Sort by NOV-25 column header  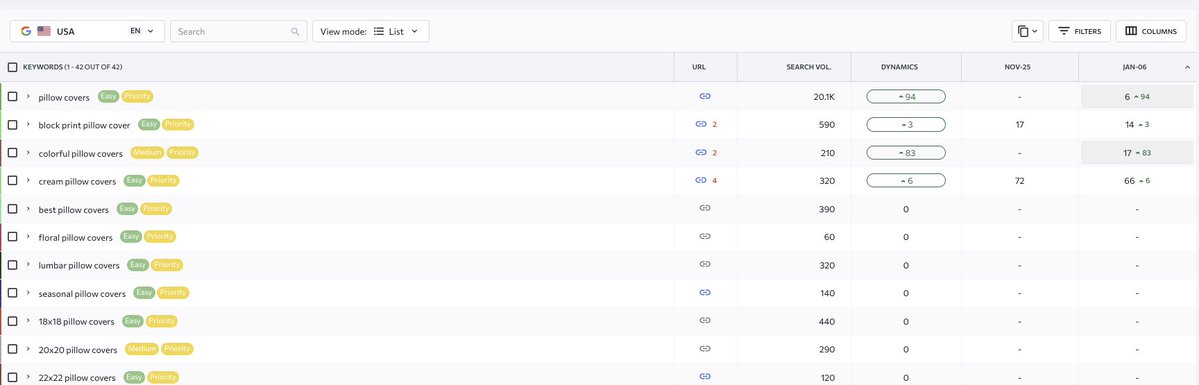point(1017,67)
